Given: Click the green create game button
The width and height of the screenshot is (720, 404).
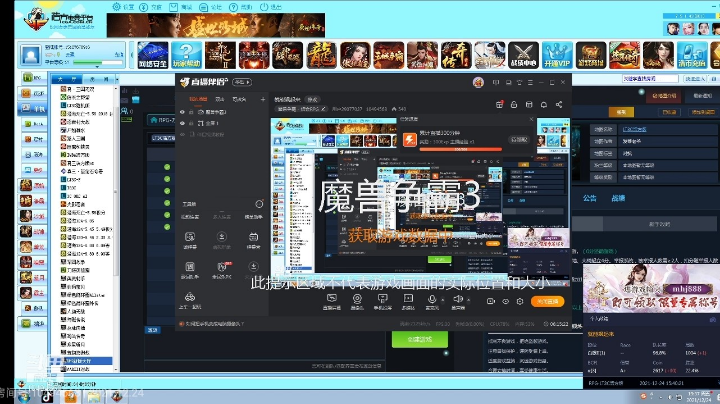Looking at the screenshot, I should [x=419, y=339].
